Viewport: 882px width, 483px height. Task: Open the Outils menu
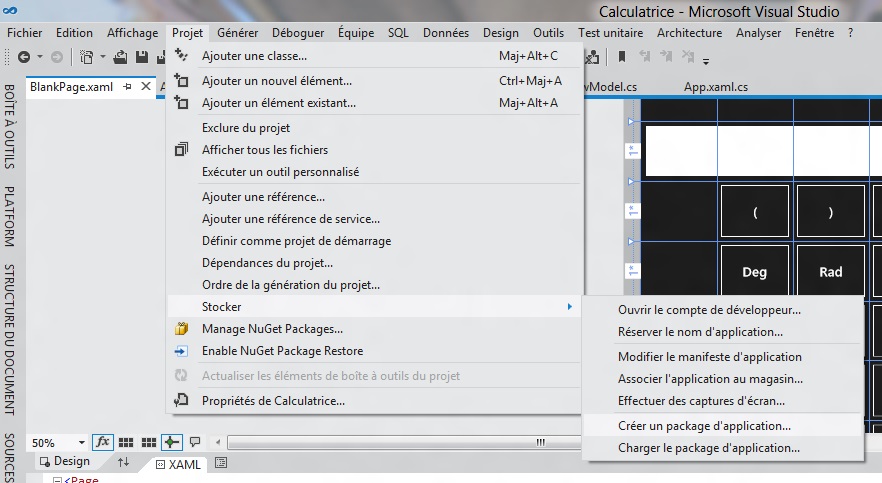[548, 33]
